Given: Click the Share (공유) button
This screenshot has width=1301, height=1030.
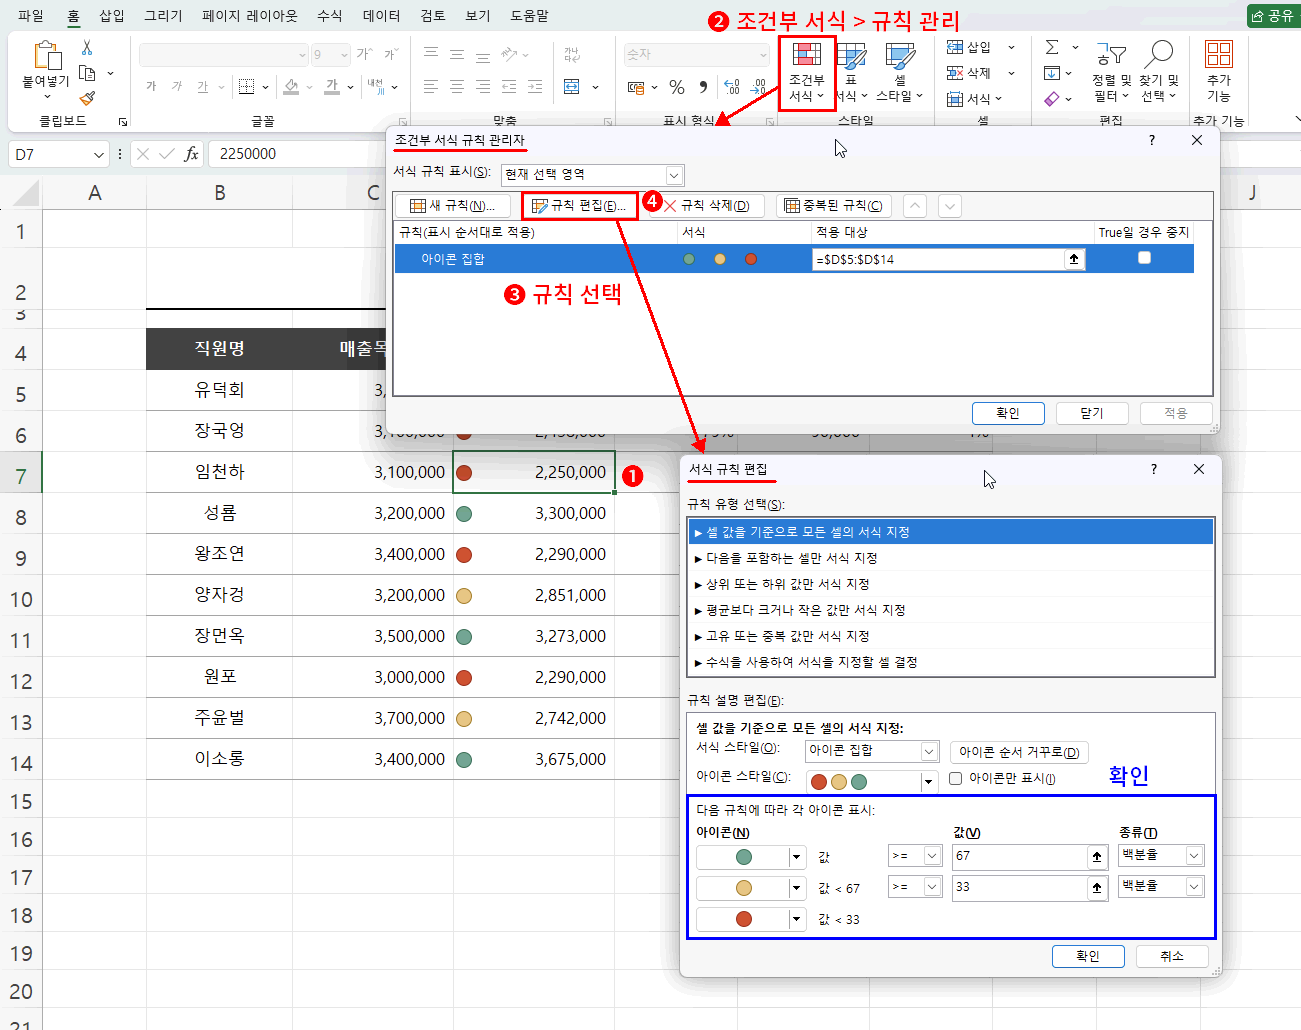Looking at the screenshot, I should (x=1272, y=16).
